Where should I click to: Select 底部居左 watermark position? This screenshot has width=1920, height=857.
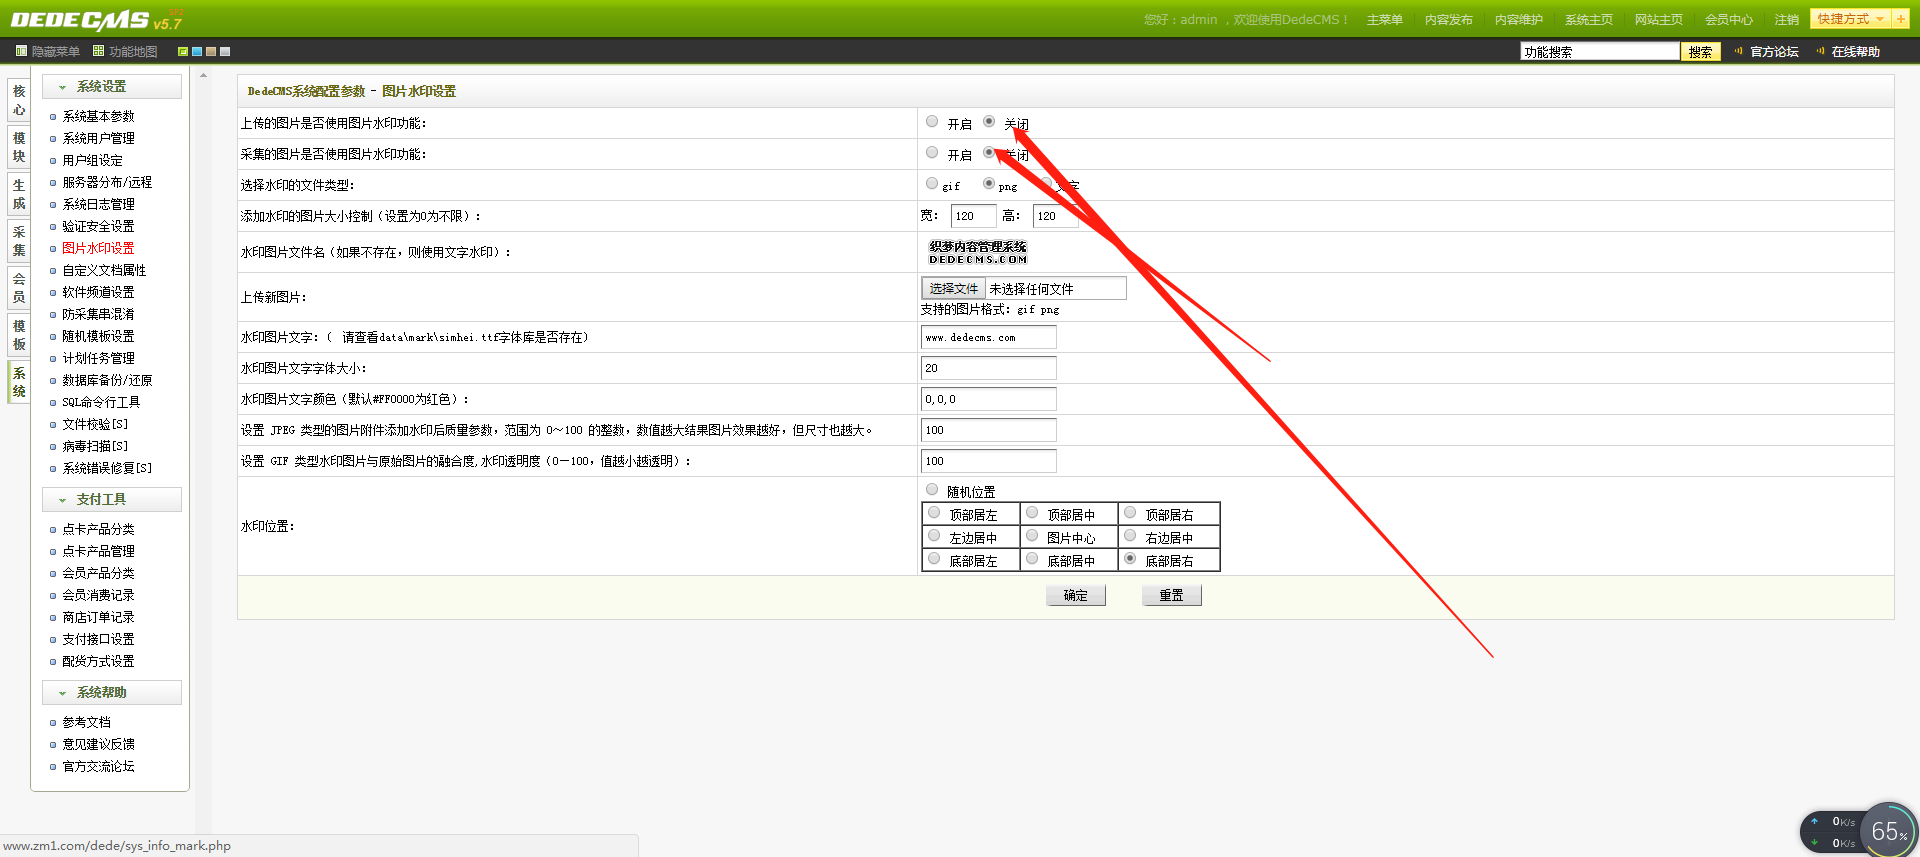coord(934,559)
